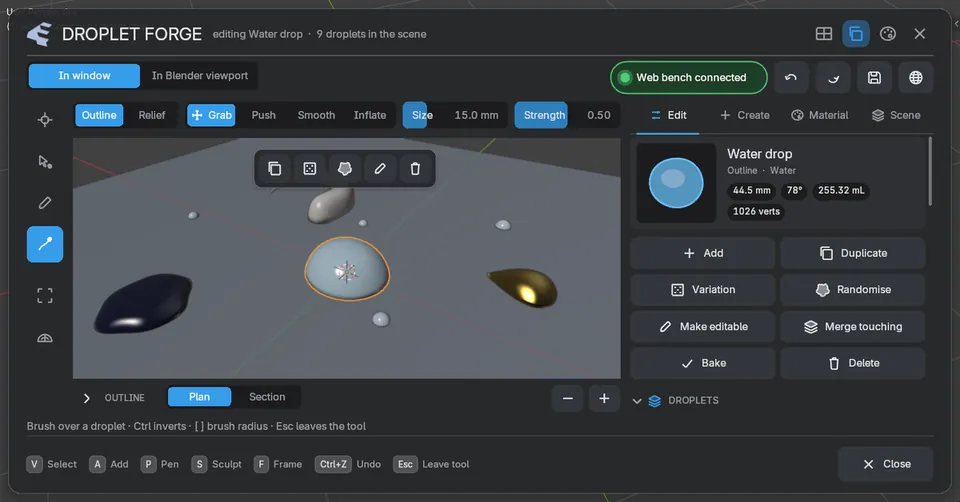The height and width of the screenshot is (502, 960).
Task: Click Merge touching button
Action: pos(853,326)
